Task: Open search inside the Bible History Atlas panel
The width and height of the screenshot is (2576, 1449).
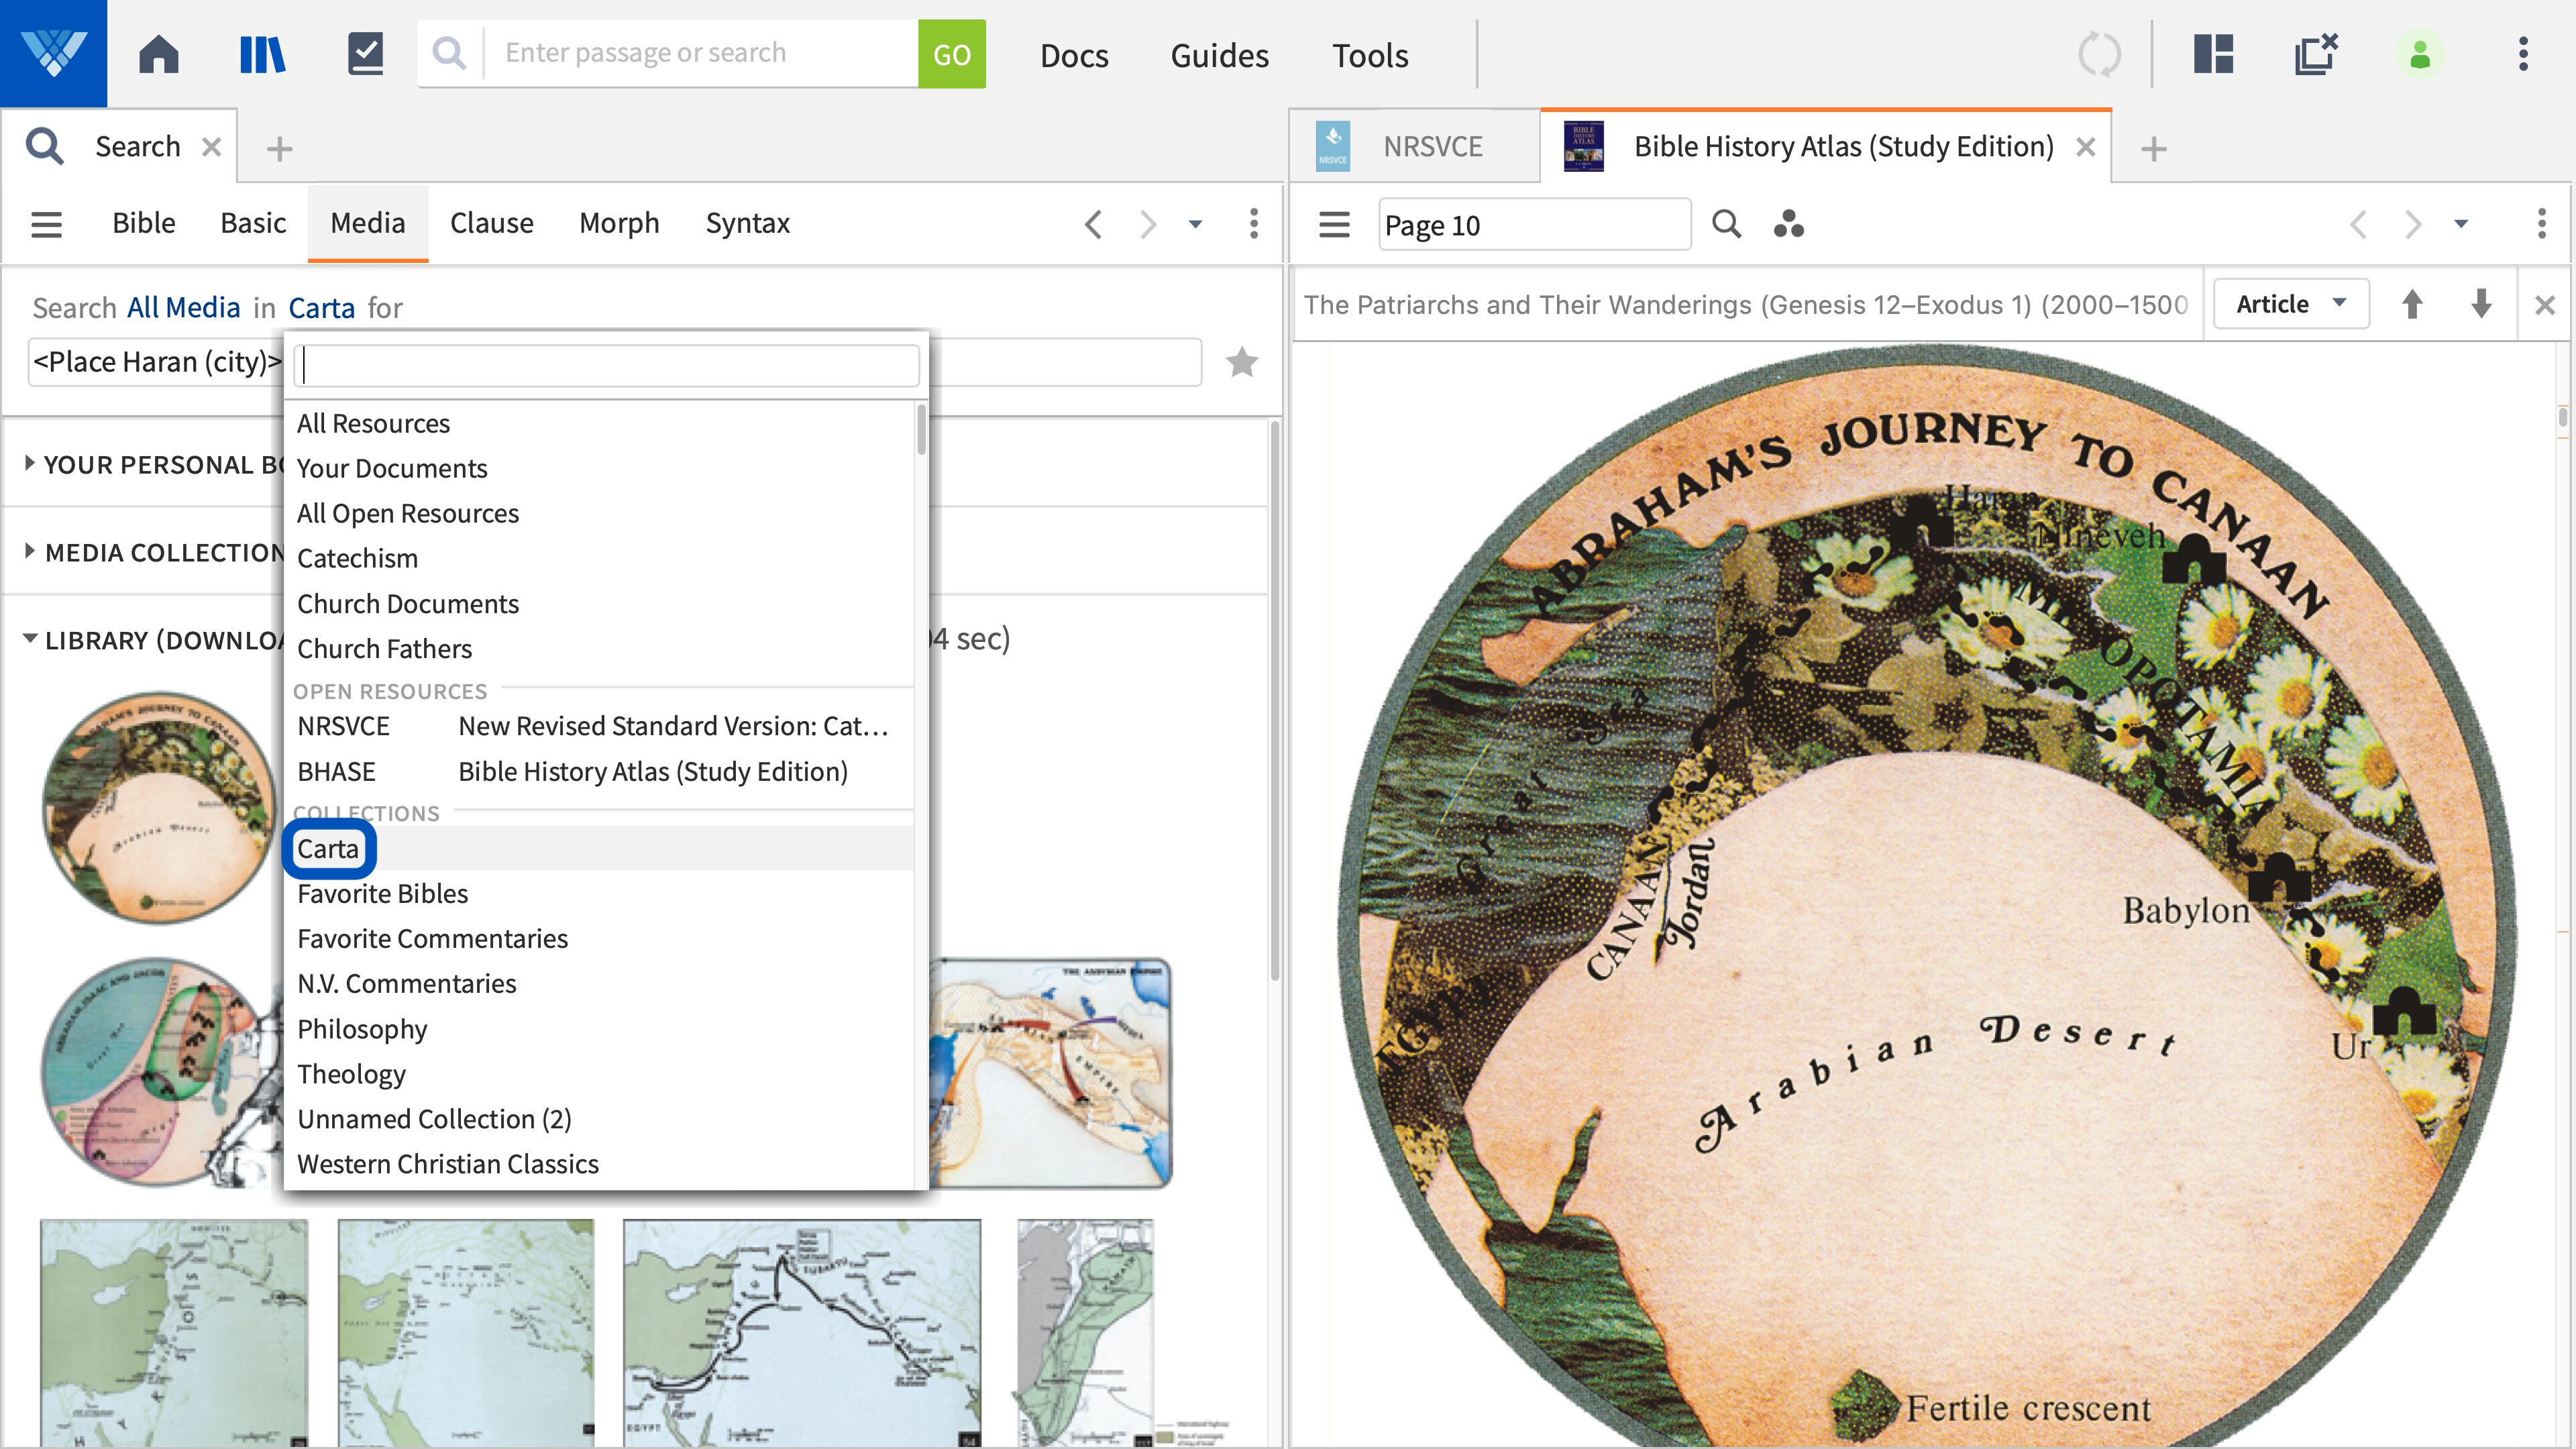Action: tap(1726, 224)
